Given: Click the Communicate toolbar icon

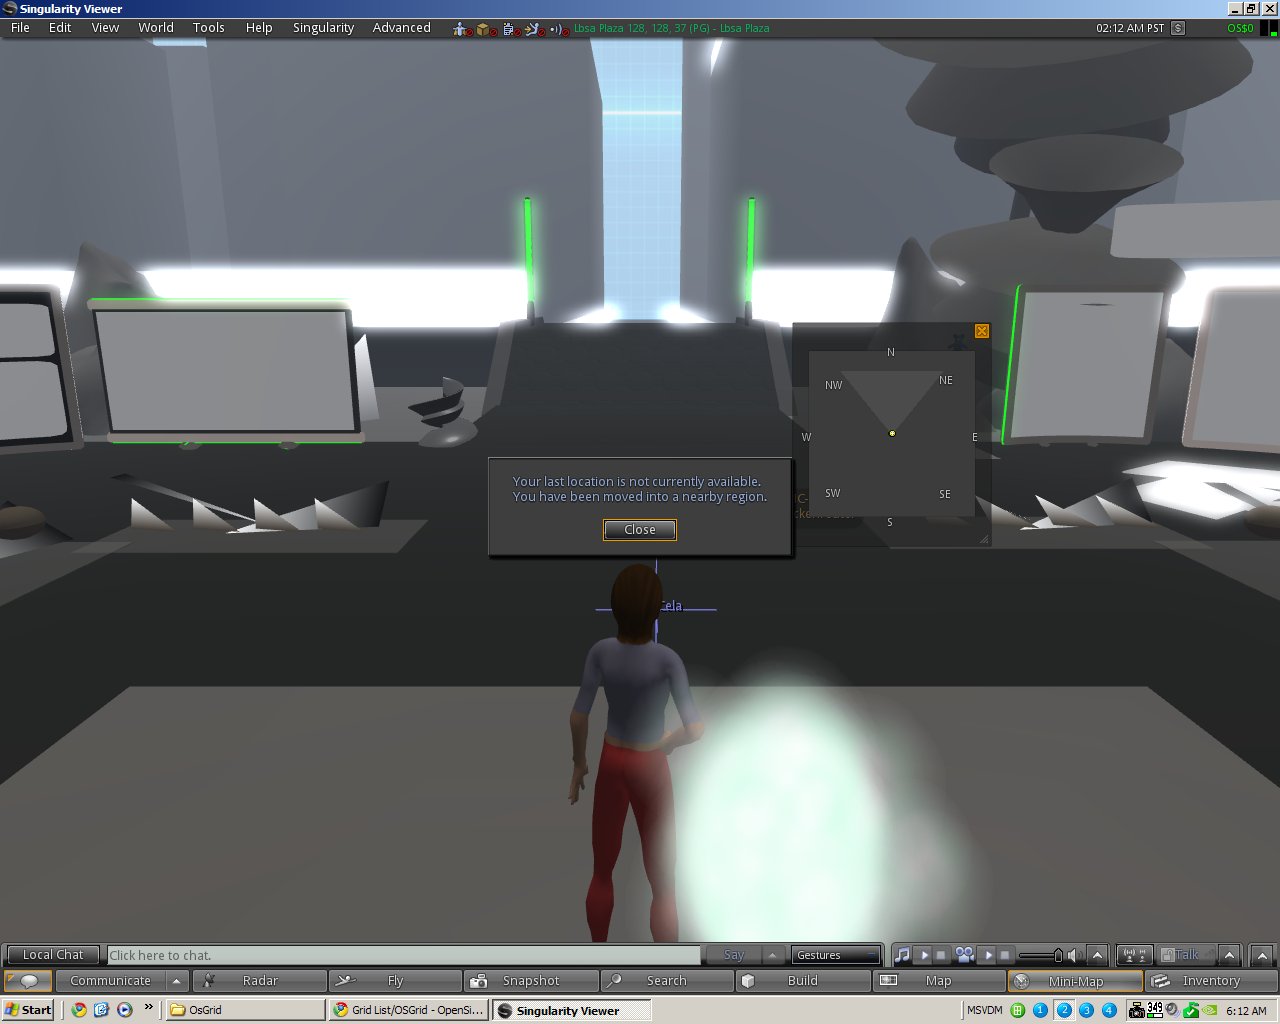Looking at the screenshot, I should coord(112,980).
